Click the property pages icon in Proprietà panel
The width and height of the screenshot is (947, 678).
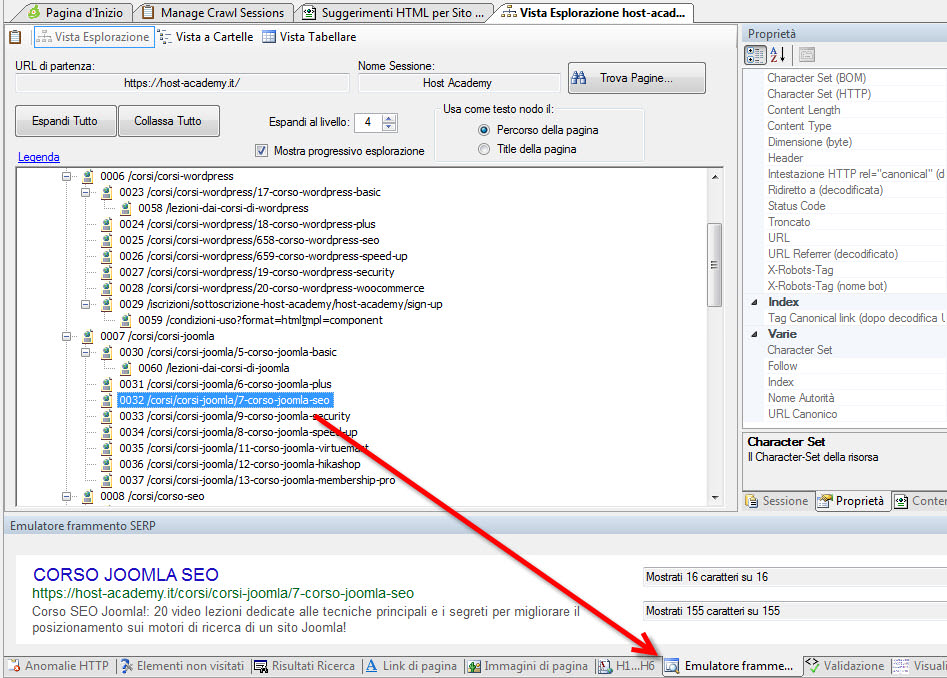pos(807,54)
